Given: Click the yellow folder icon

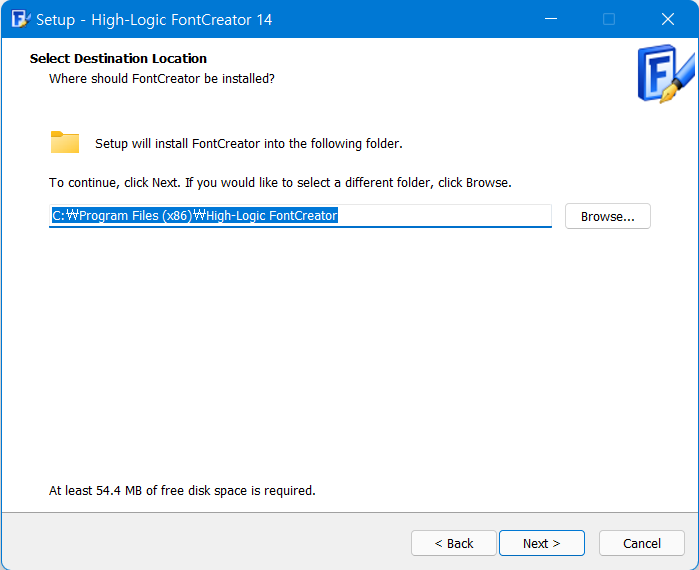Looking at the screenshot, I should tap(65, 143).
